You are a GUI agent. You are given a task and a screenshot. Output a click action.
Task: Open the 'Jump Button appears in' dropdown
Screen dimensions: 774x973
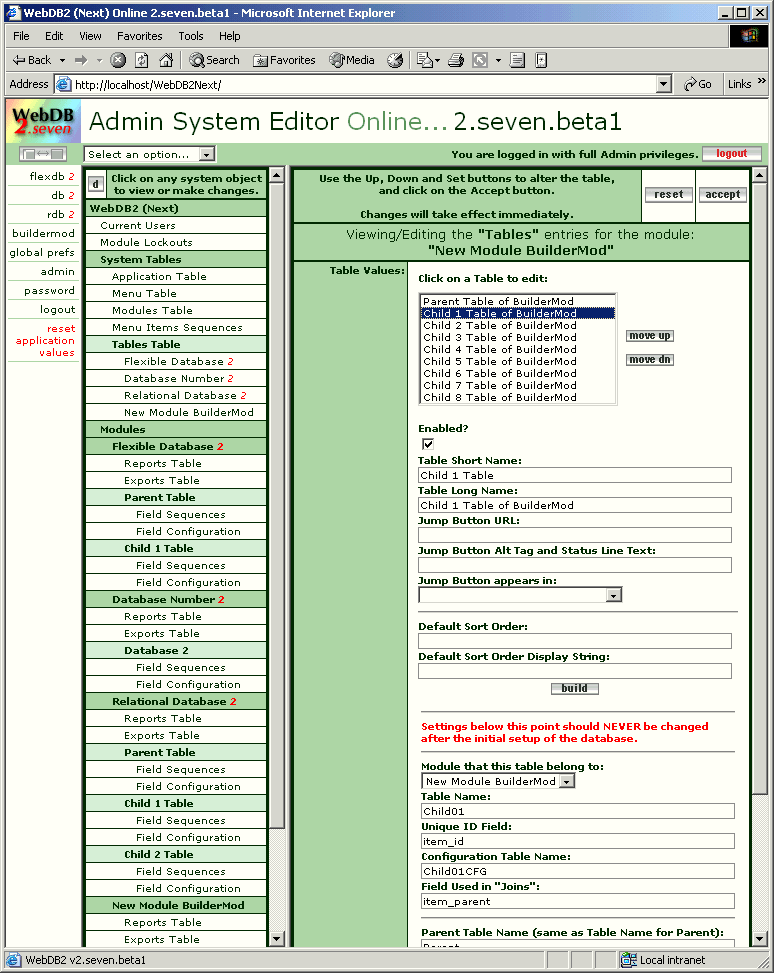(x=520, y=595)
